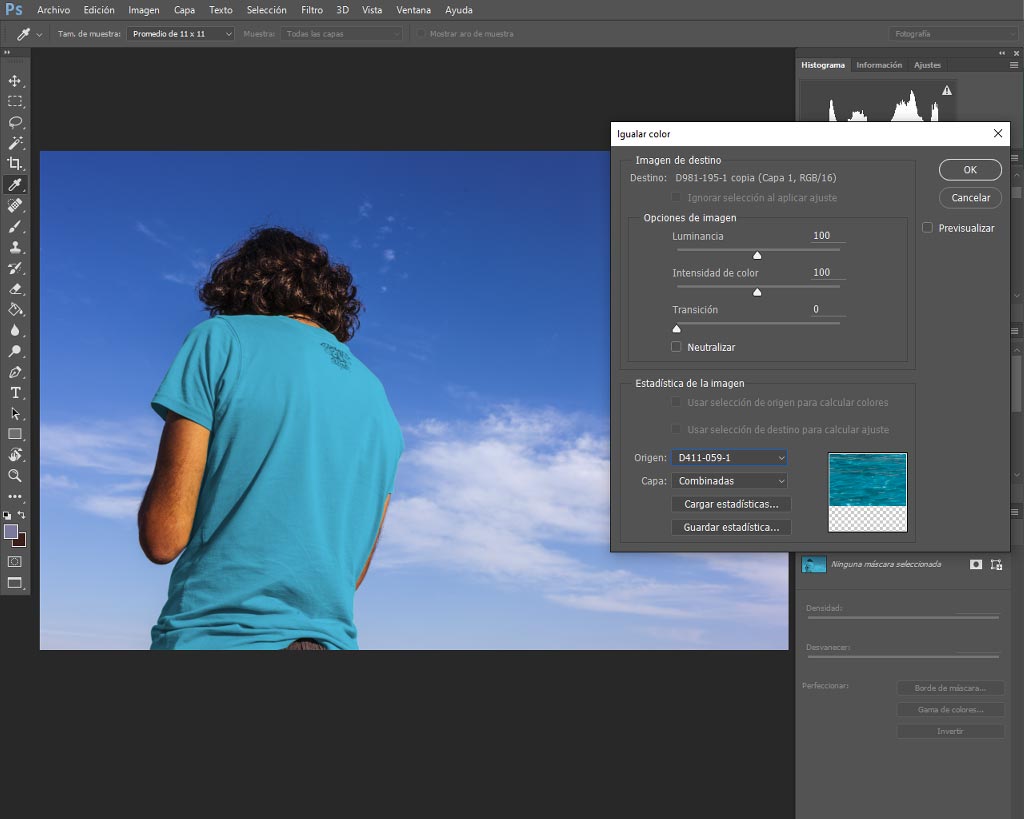
Task: Open the Archivo menu
Action: [x=54, y=10]
